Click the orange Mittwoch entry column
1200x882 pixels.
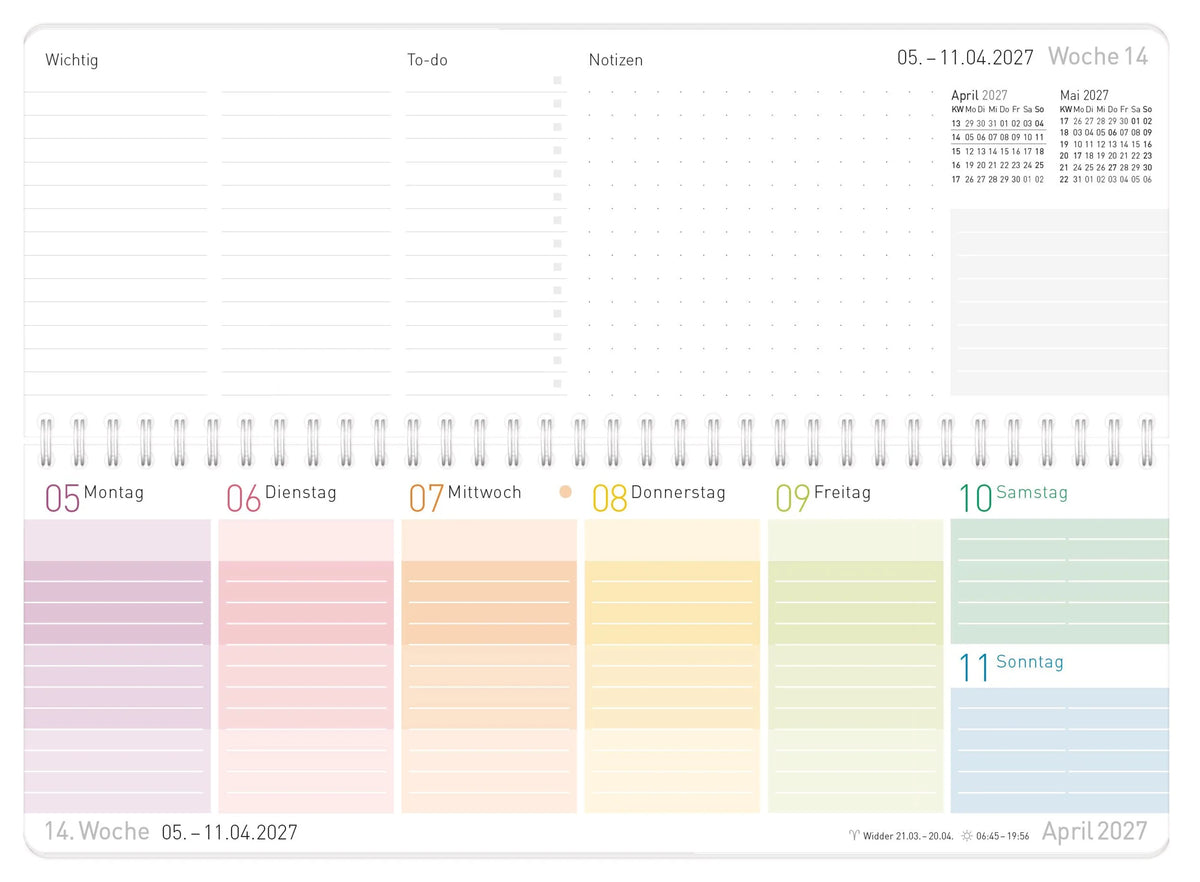[489, 666]
